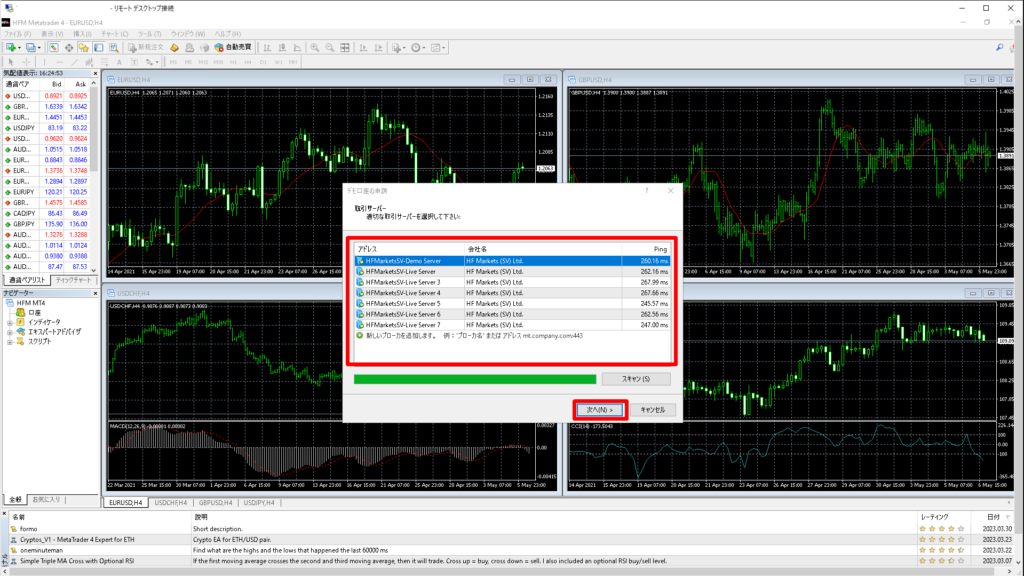Click スキャン(S) scan button
This screenshot has width=1024, height=576.
(636, 379)
